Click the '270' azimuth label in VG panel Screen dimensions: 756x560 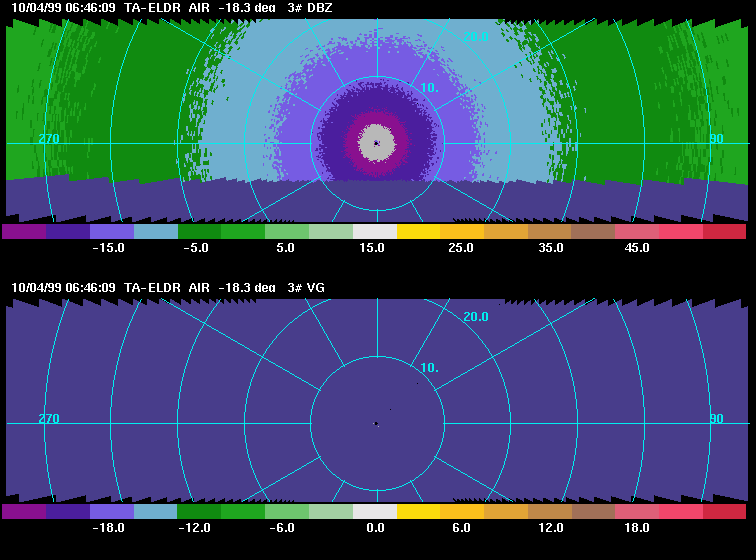pyautogui.click(x=49, y=419)
